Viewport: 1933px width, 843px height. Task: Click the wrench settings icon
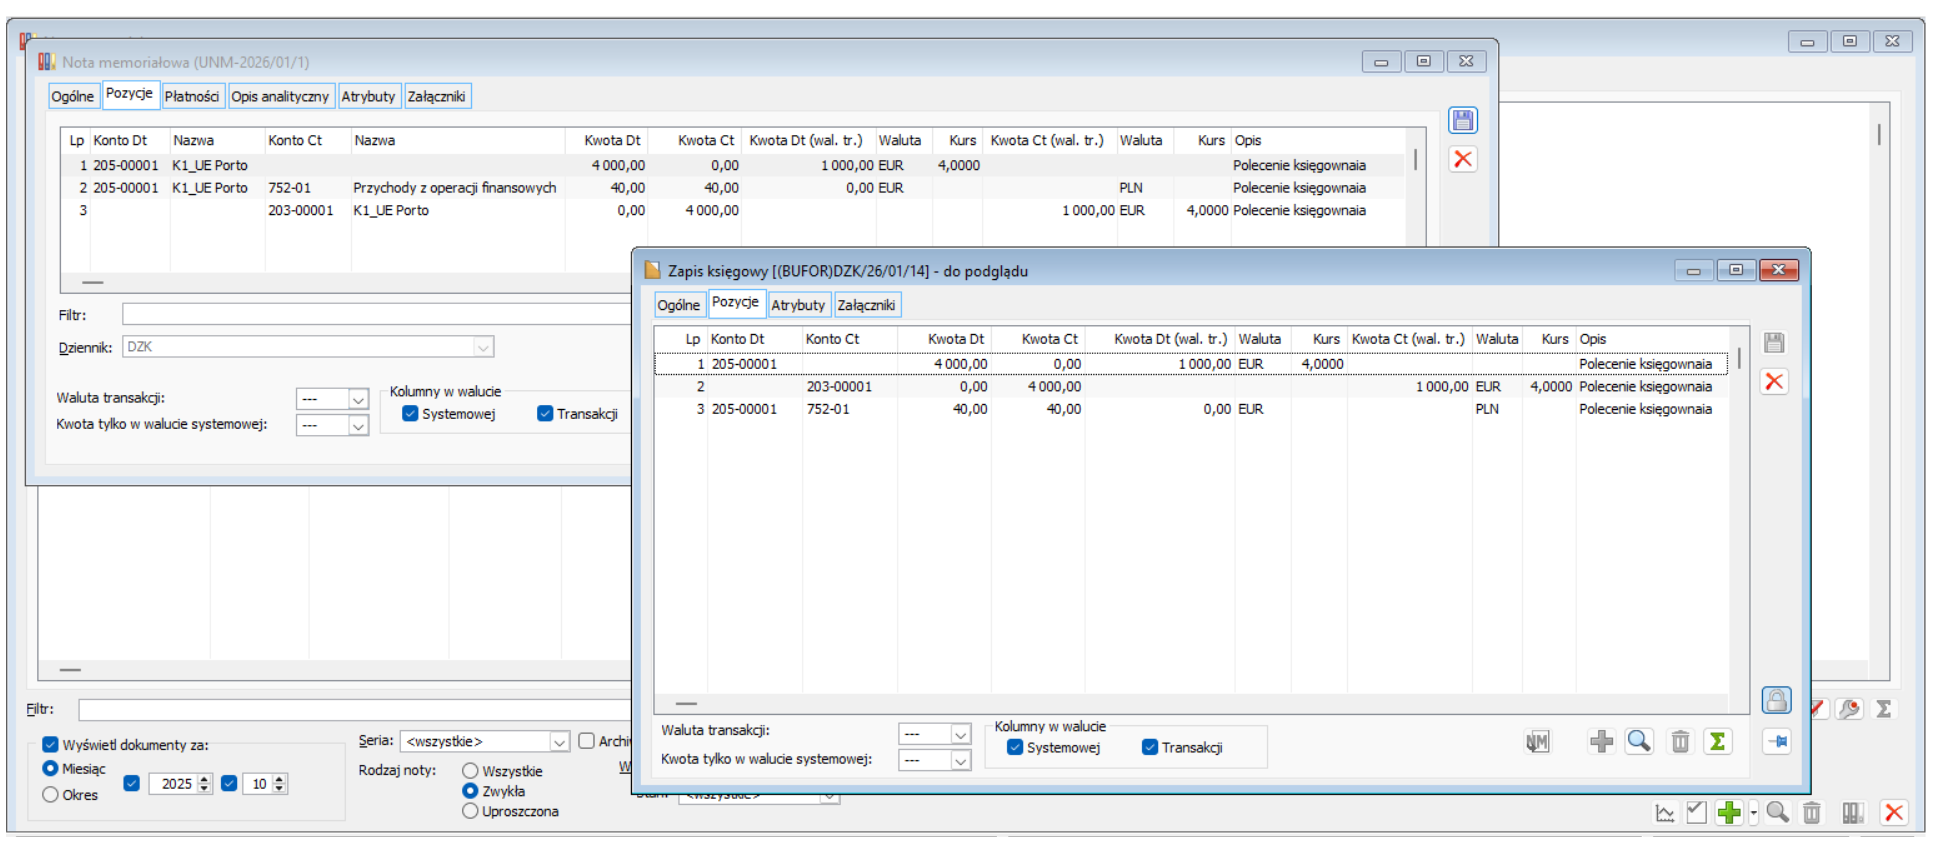[1850, 709]
